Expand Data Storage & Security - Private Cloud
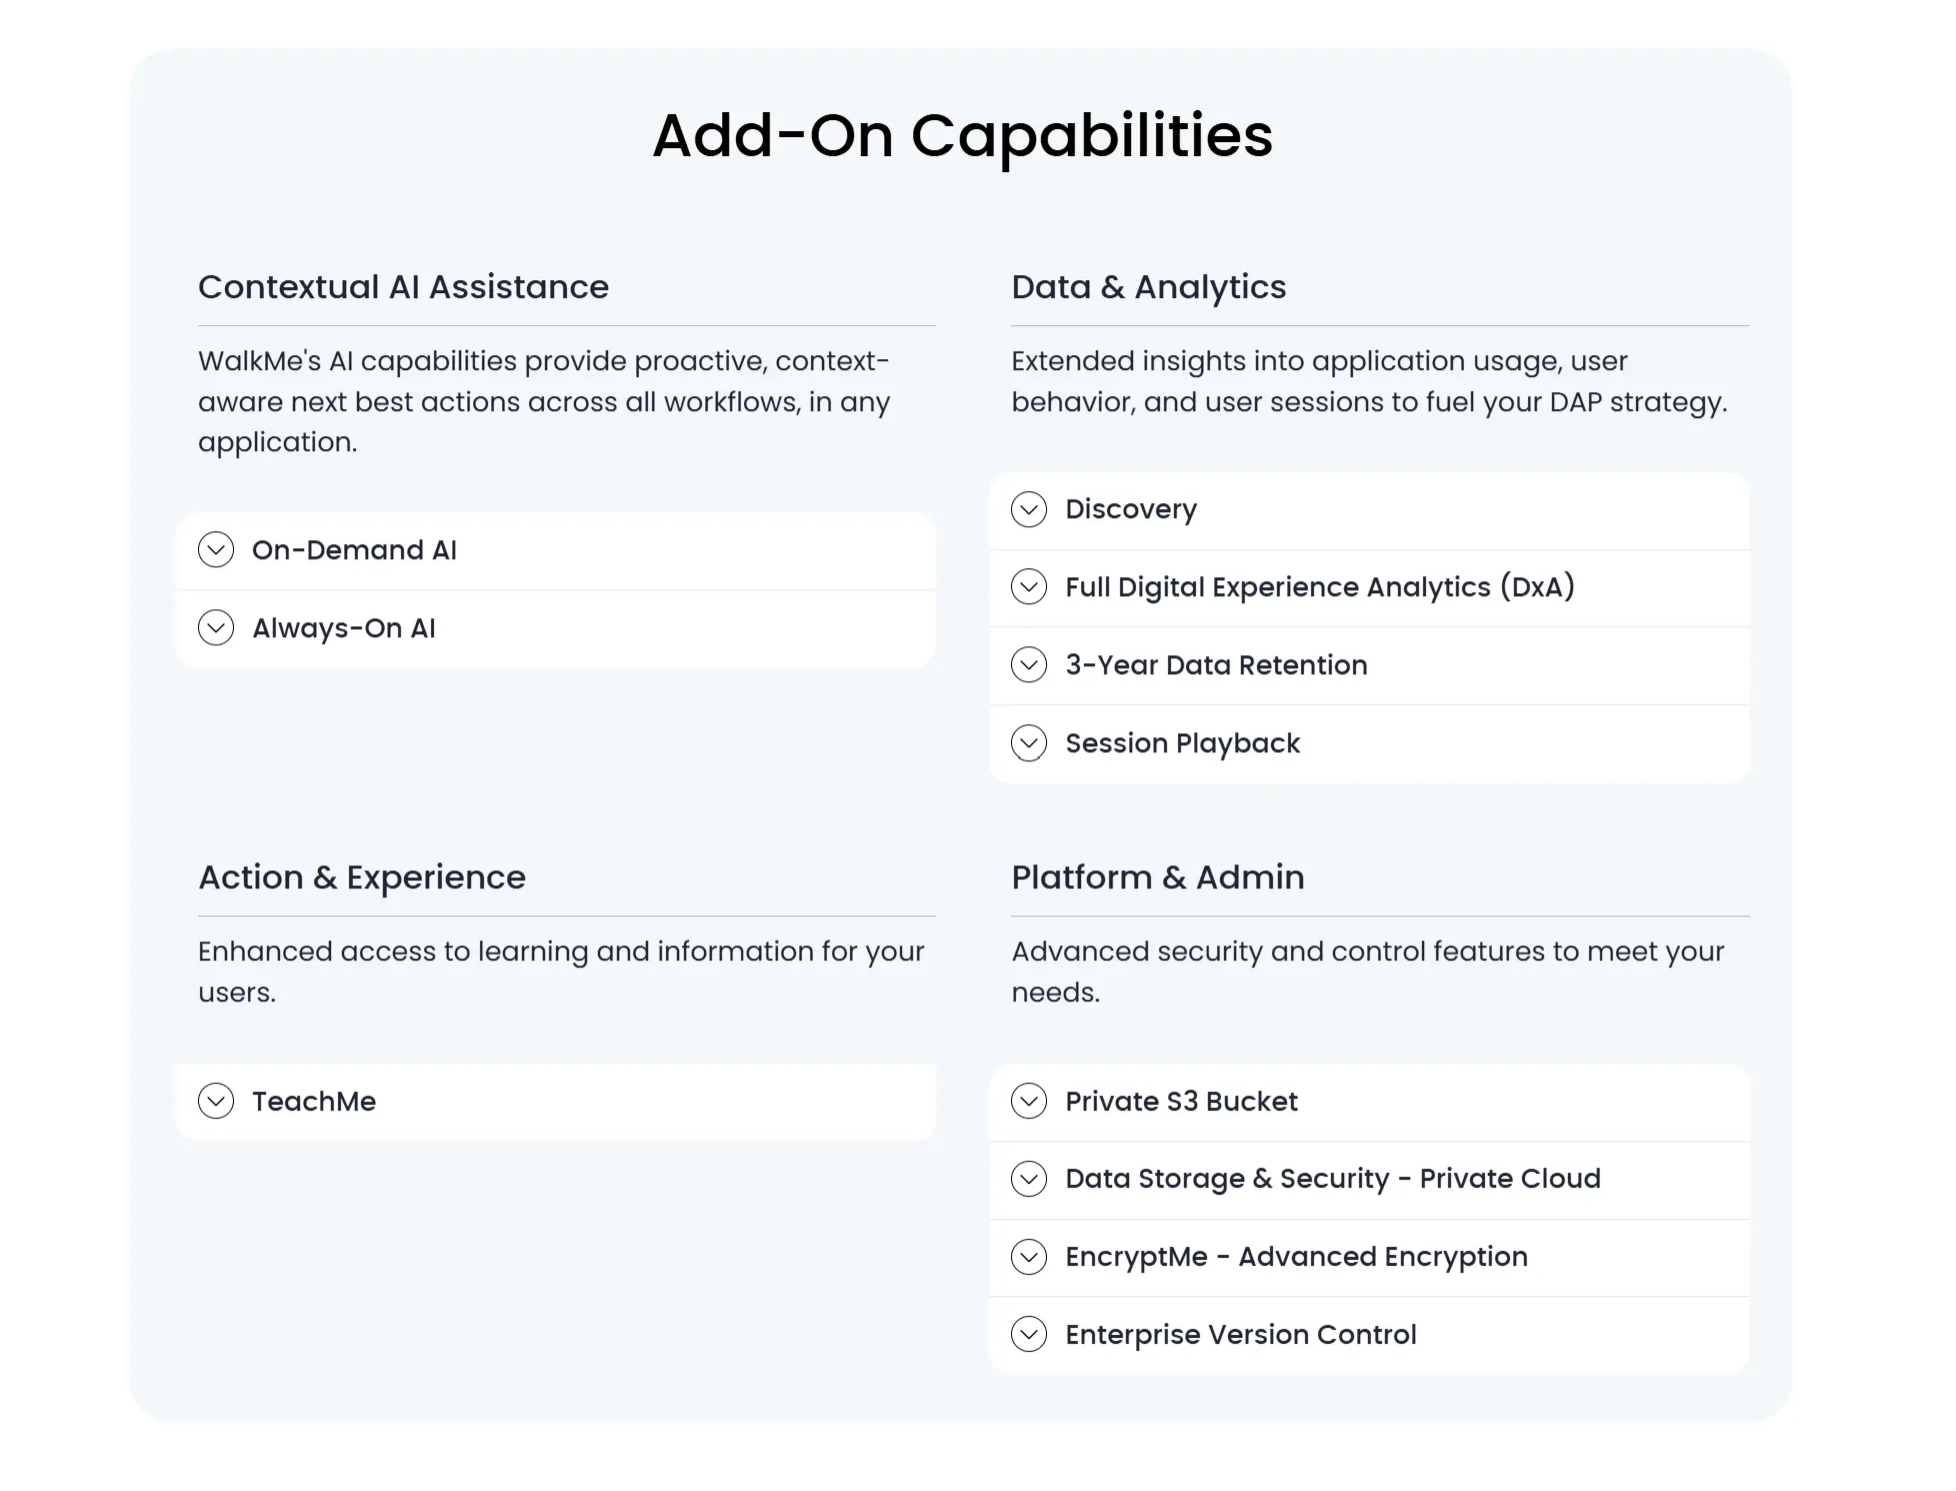Image resolution: width=1956 pixels, height=1491 pixels. pyautogui.click(x=1332, y=1179)
